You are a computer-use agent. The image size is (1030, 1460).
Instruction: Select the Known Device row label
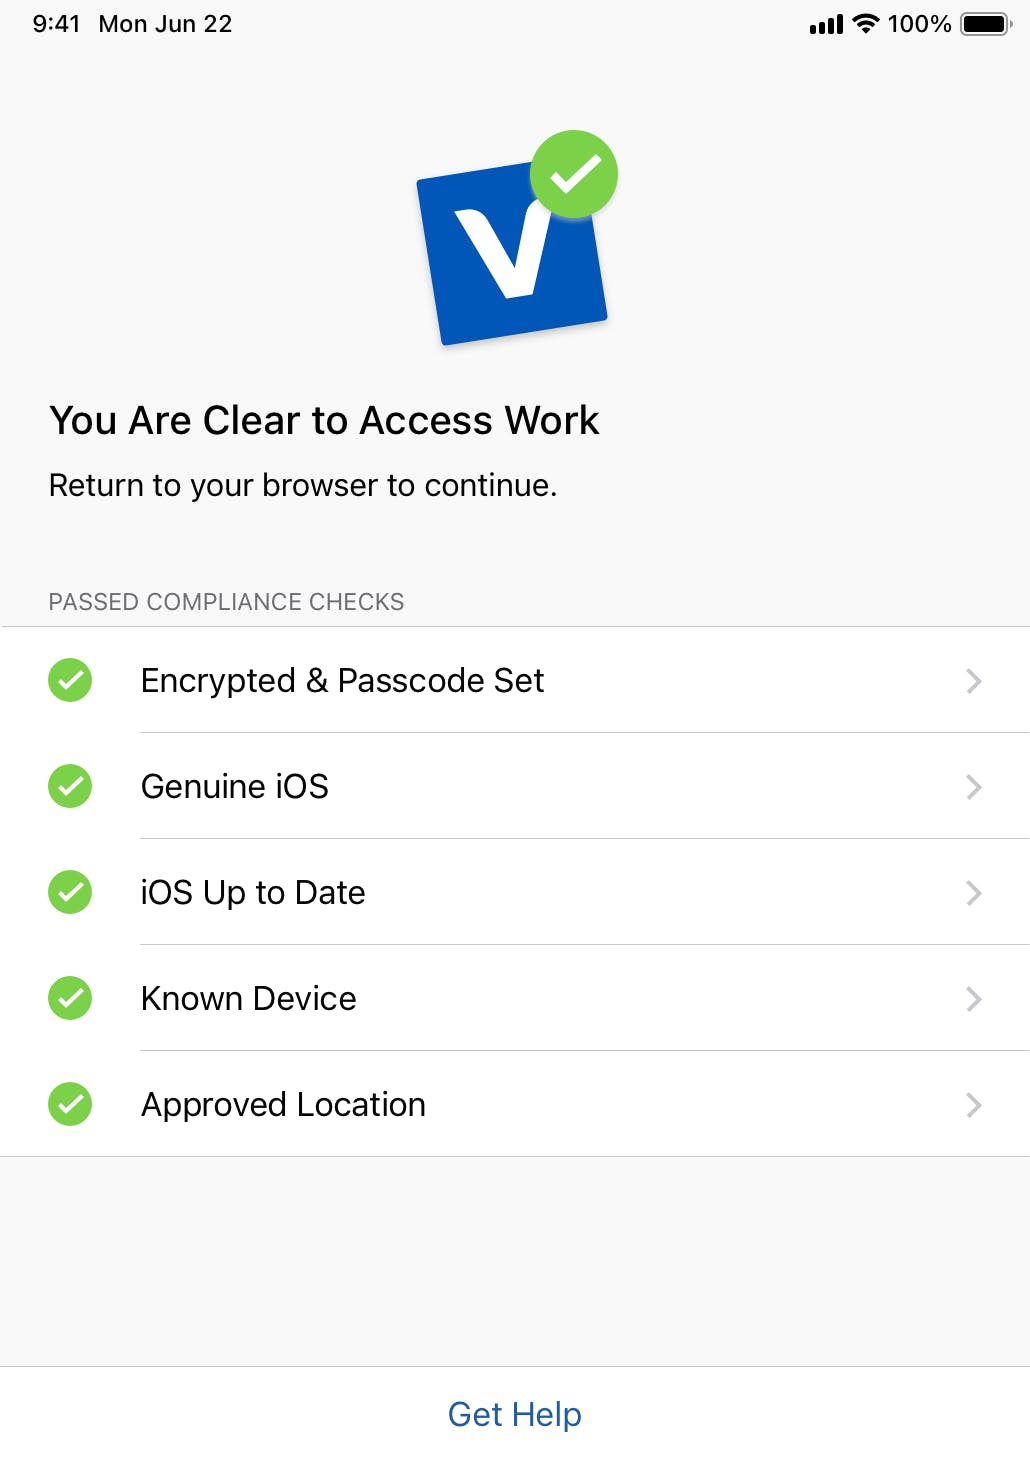click(x=249, y=998)
